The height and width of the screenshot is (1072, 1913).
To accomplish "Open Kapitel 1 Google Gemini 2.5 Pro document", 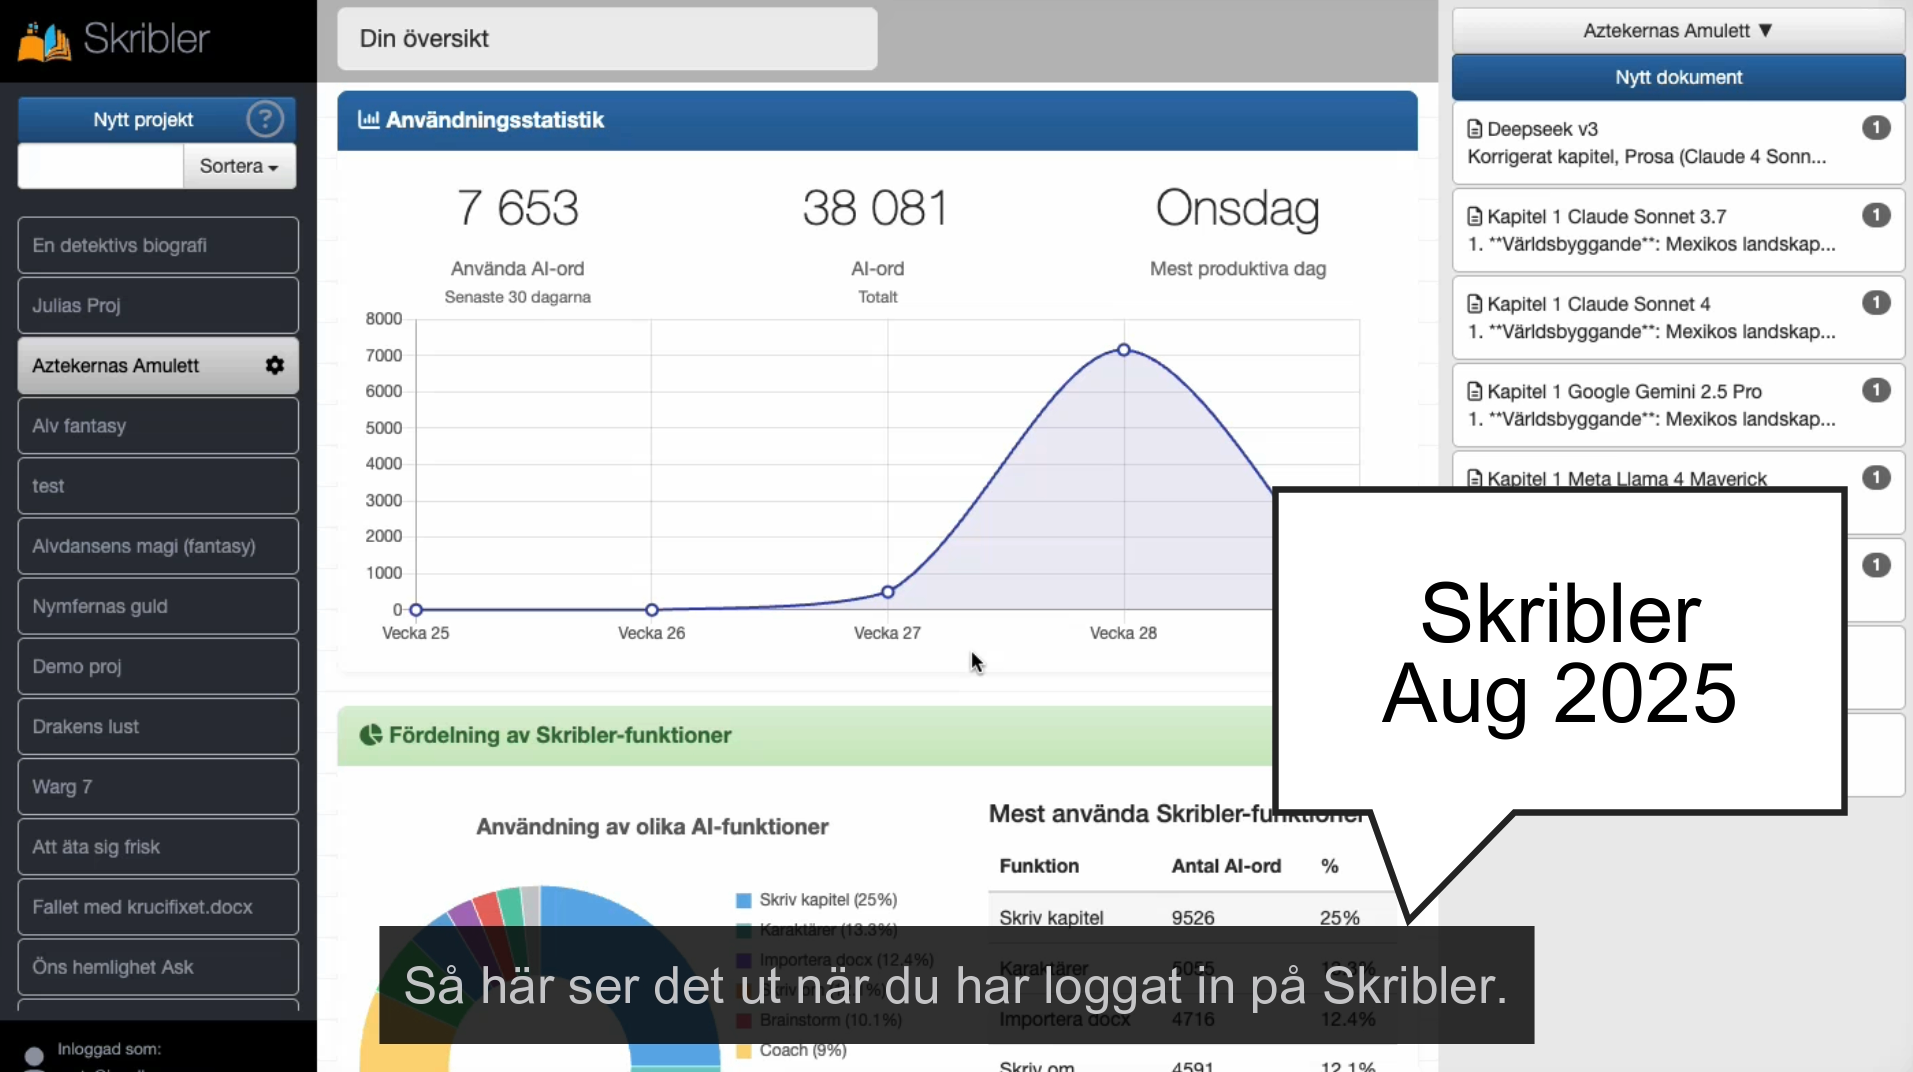I will (1678, 405).
